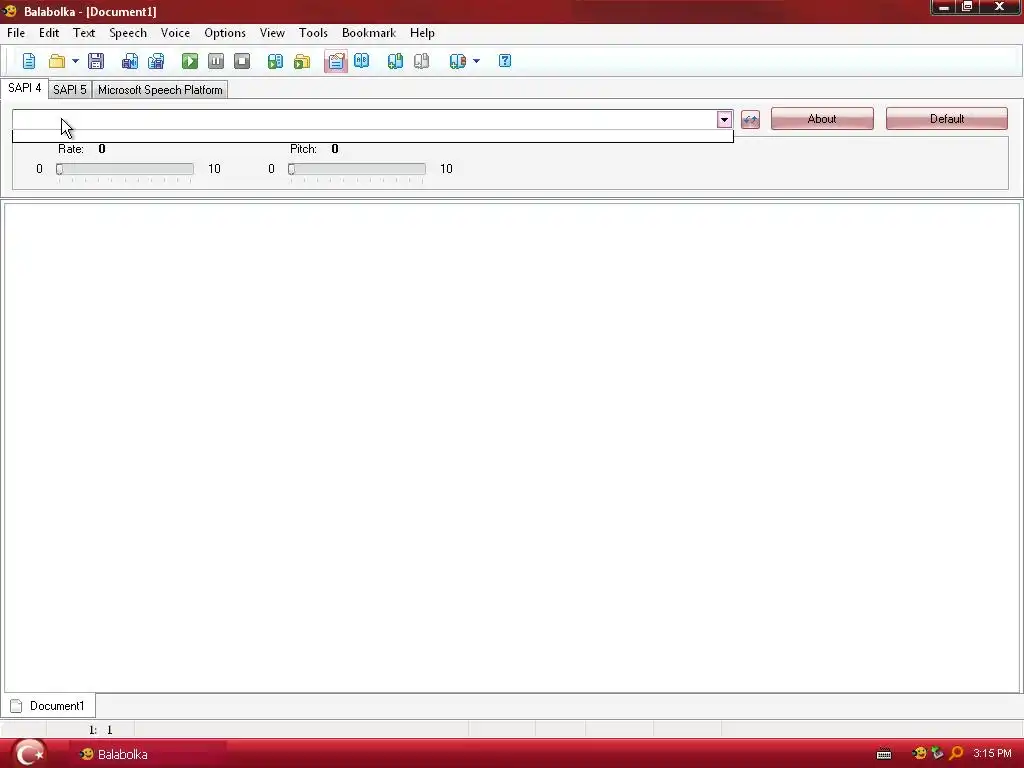
Task: Click the Default settings button
Action: [x=947, y=119]
